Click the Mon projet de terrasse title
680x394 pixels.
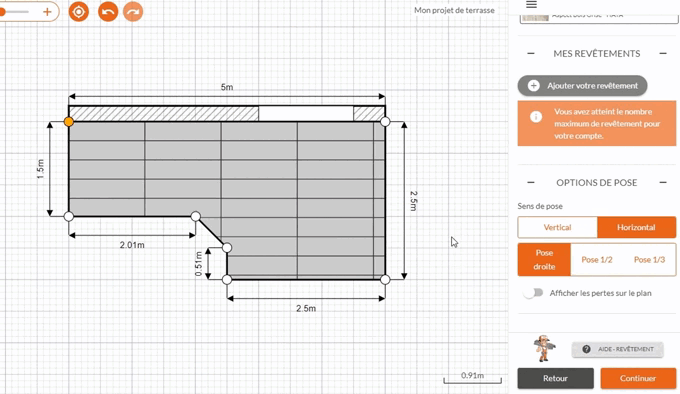coord(454,10)
